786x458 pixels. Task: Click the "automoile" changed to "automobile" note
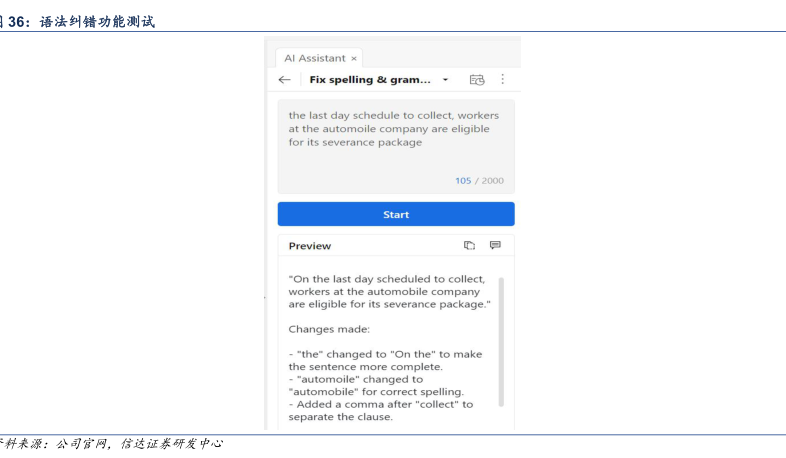(x=375, y=386)
